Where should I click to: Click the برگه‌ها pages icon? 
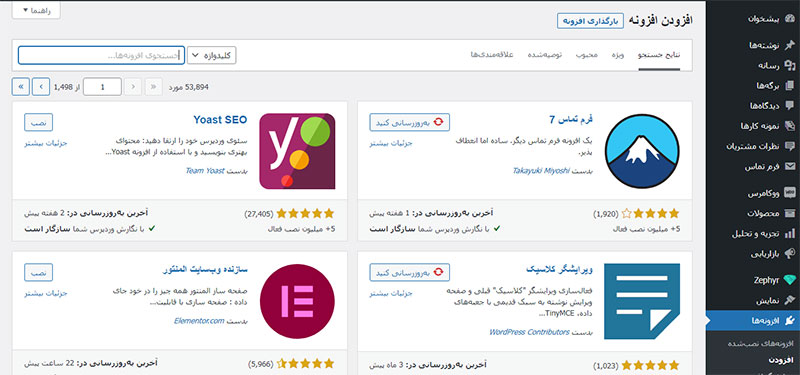click(790, 86)
